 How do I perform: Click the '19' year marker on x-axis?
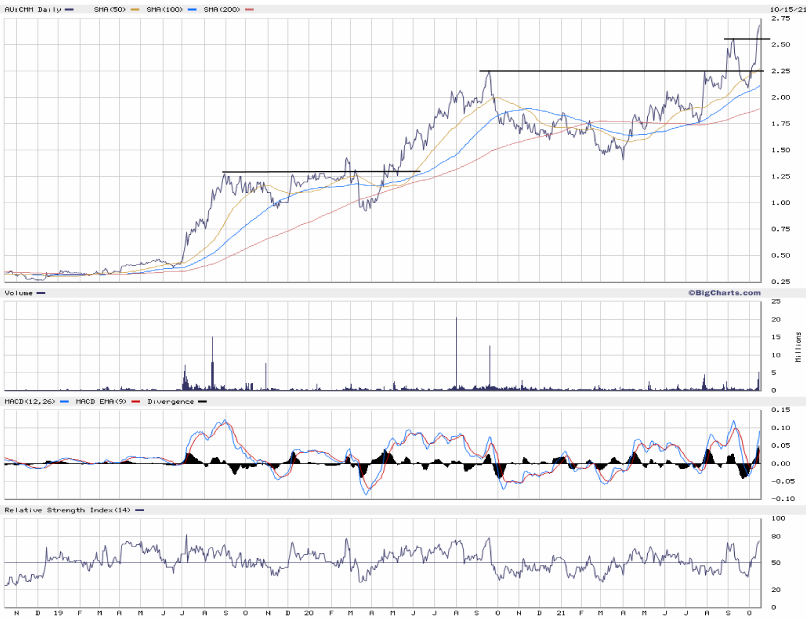coord(58,611)
